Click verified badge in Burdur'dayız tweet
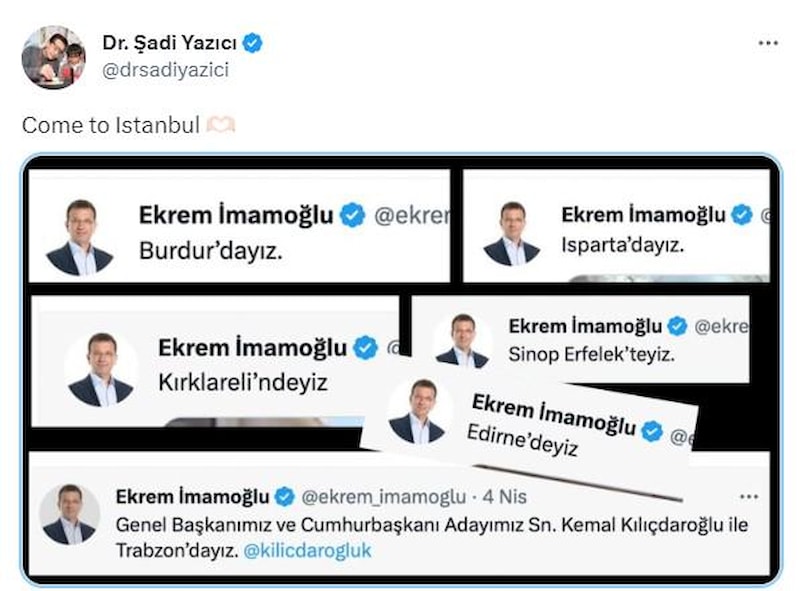This screenshot has width=800, height=591. (353, 215)
